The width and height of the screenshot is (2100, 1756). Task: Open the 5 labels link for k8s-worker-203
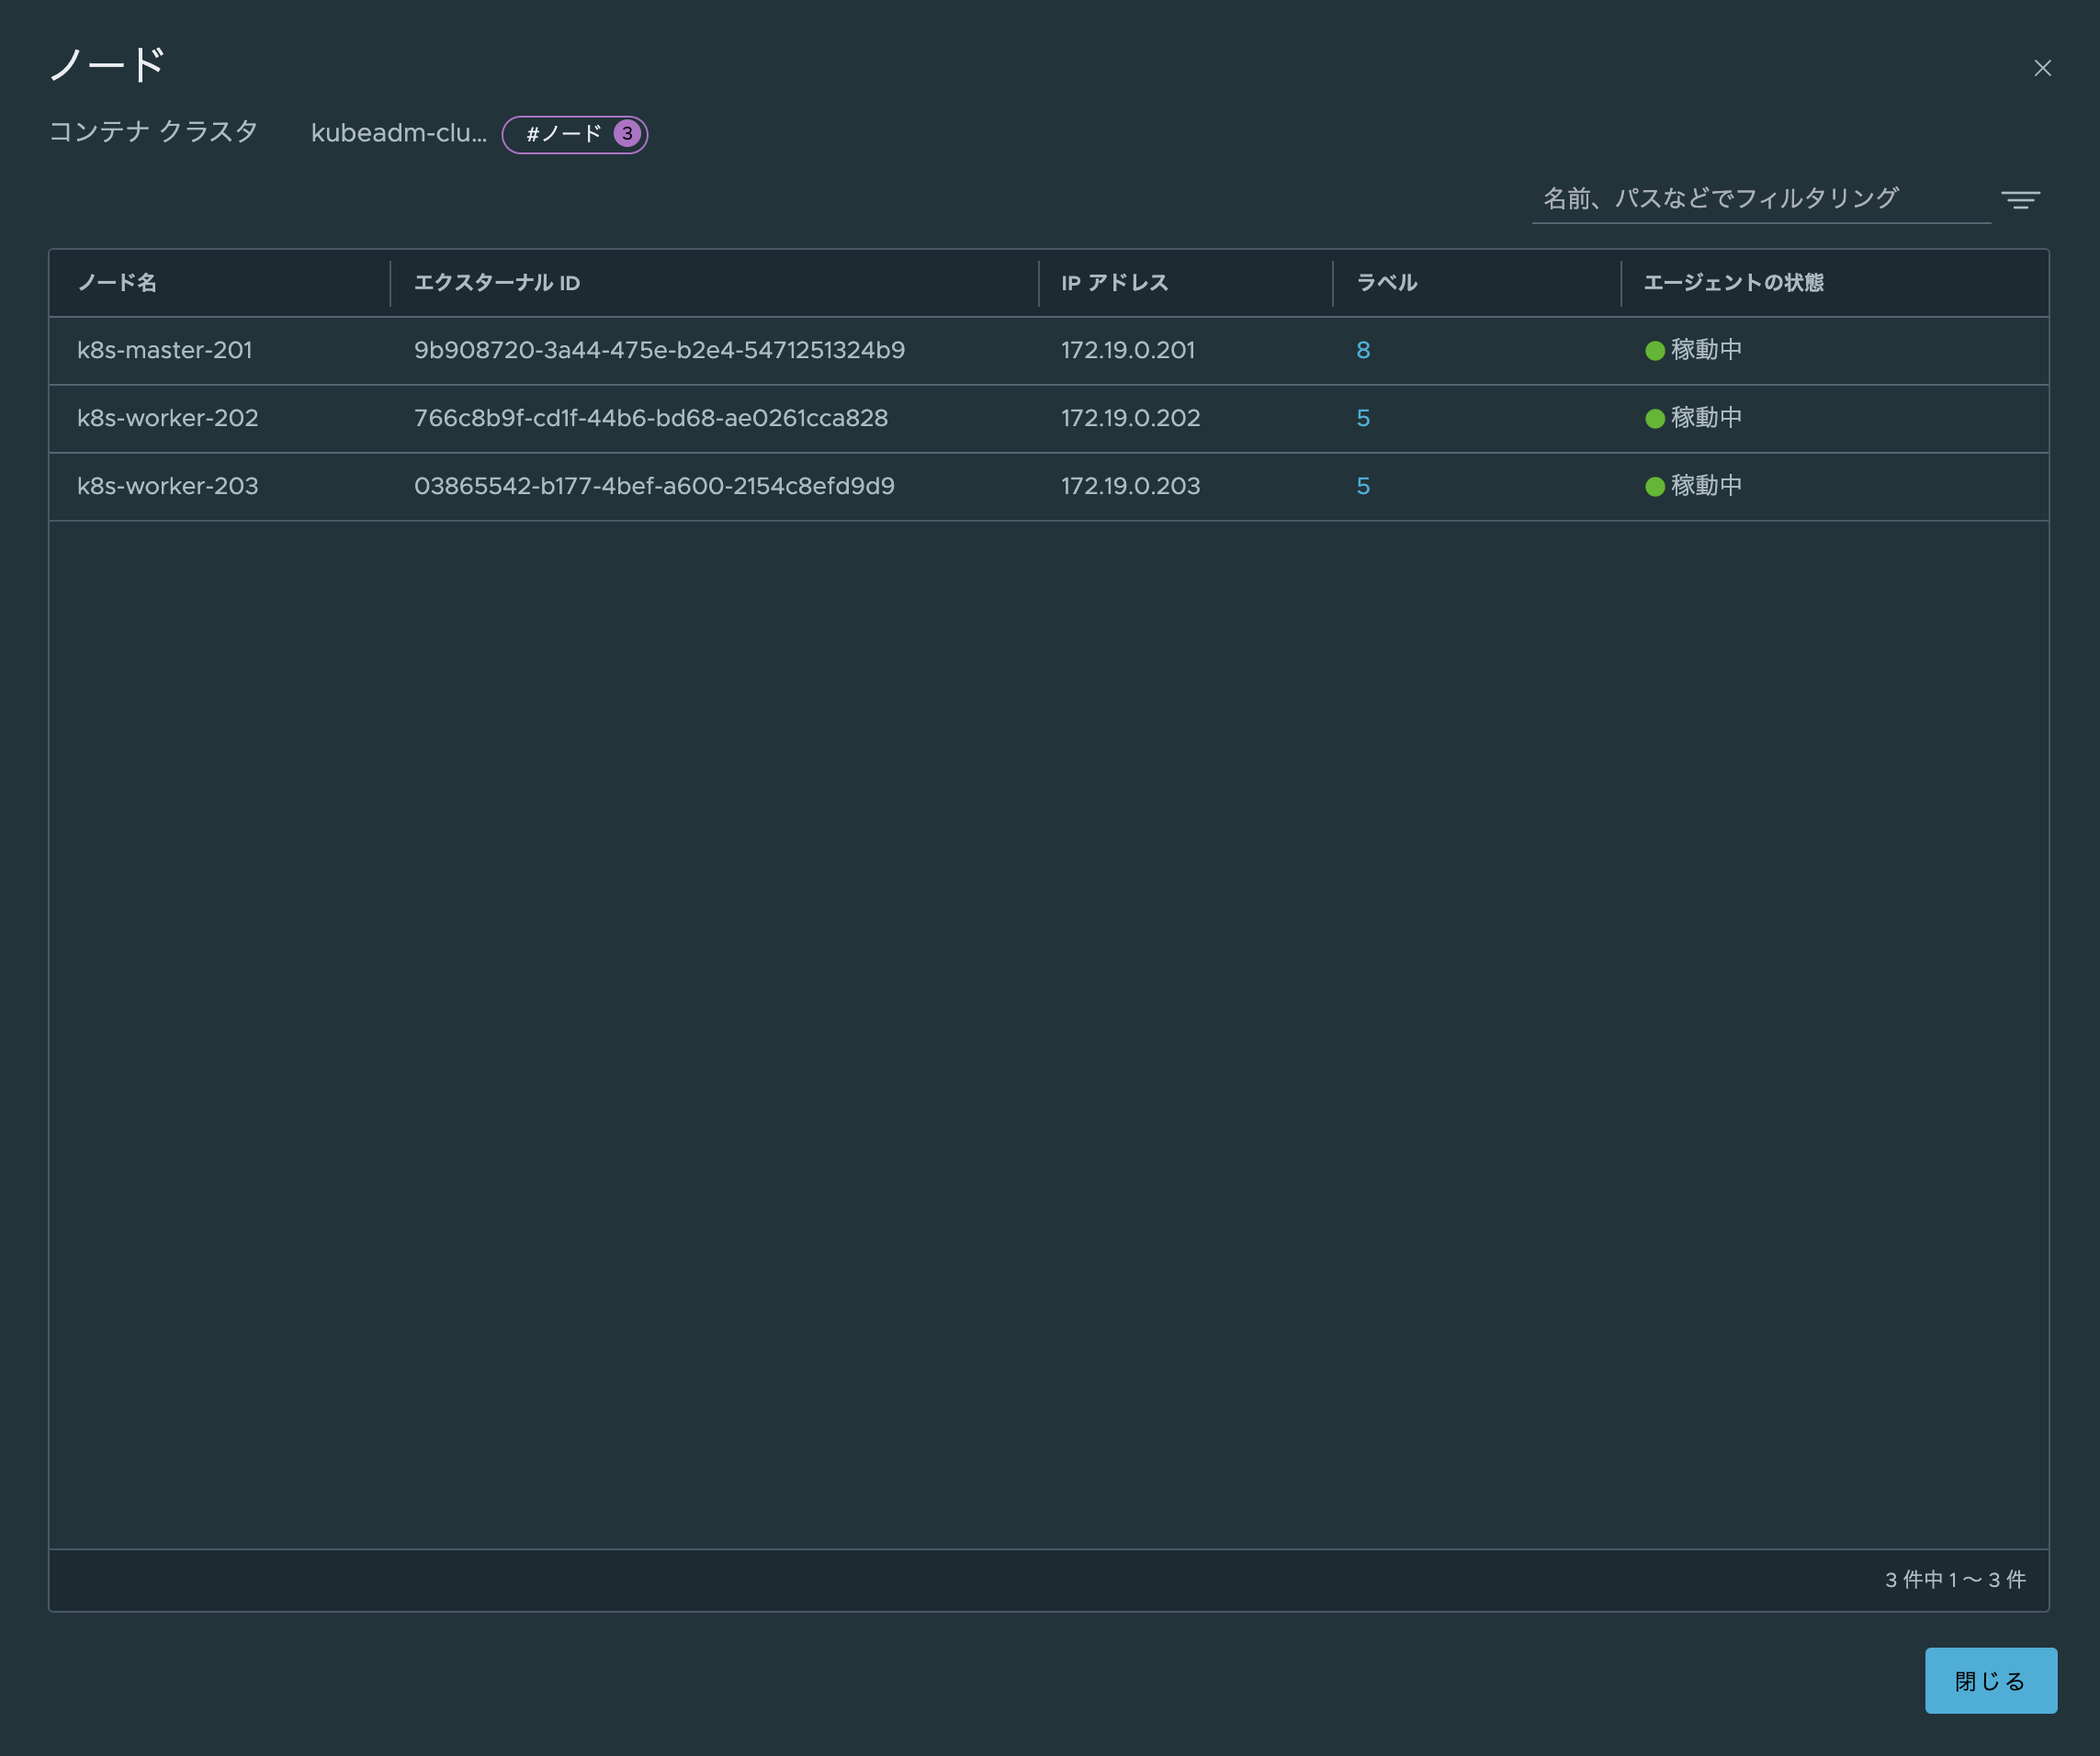(x=1362, y=487)
